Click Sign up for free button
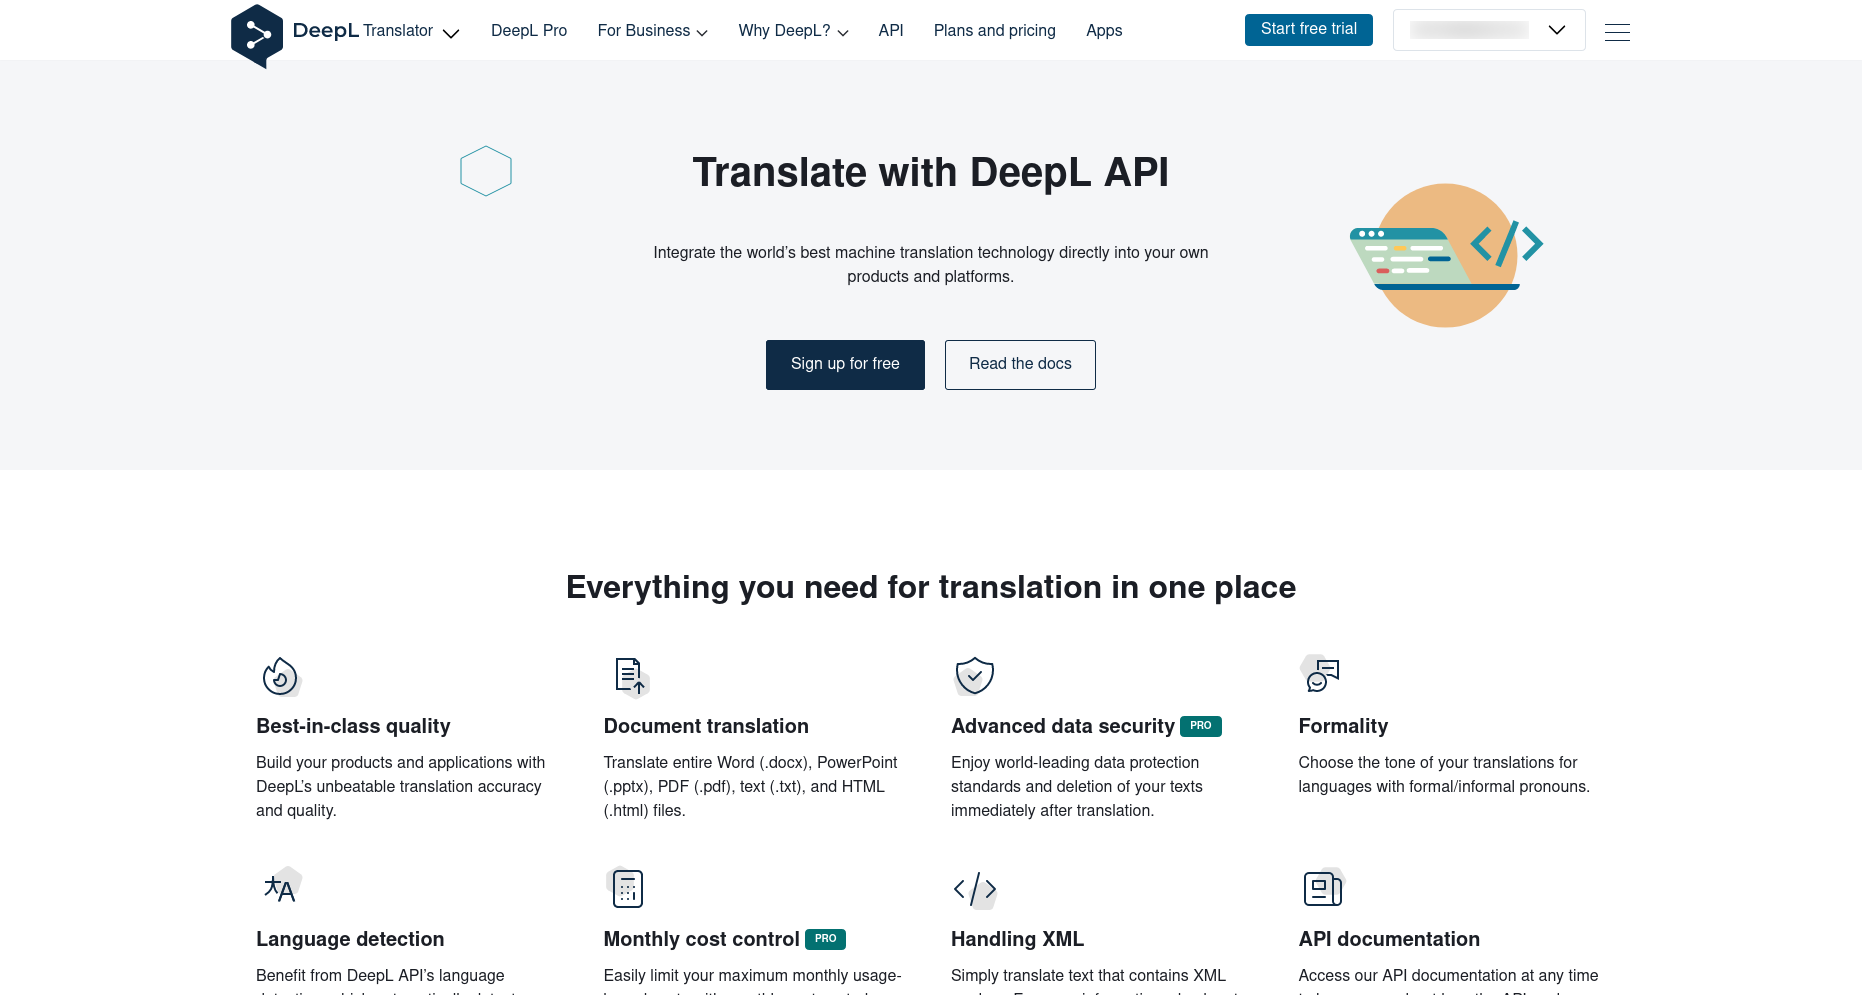The height and width of the screenshot is (995, 1862). tap(845, 365)
